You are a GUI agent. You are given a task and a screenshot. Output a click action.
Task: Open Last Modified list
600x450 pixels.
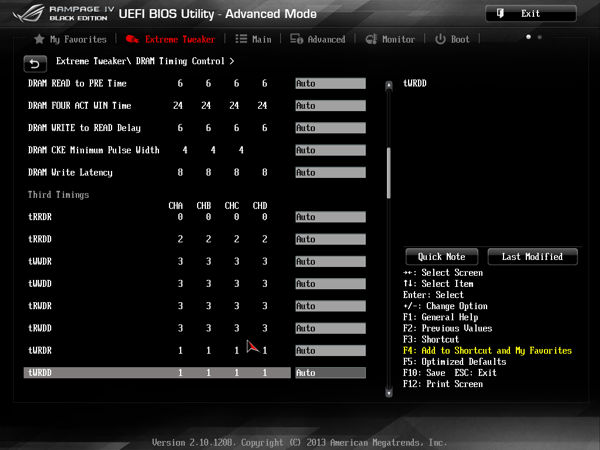coord(532,257)
